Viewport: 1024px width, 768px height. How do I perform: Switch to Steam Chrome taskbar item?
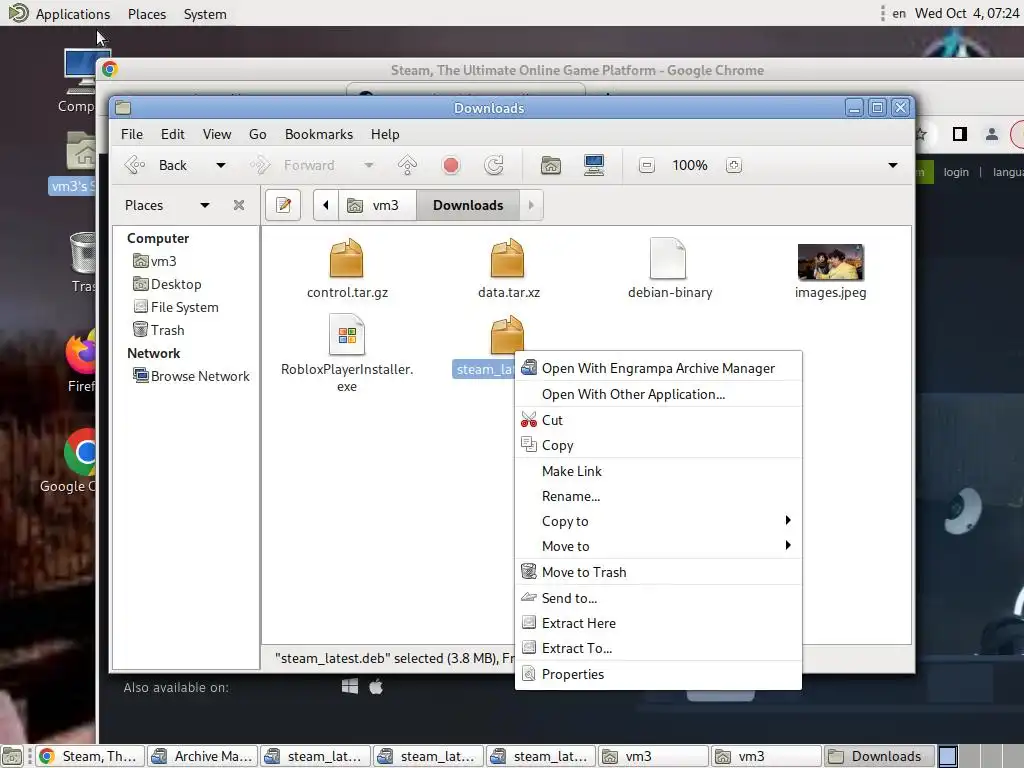click(90, 756)
